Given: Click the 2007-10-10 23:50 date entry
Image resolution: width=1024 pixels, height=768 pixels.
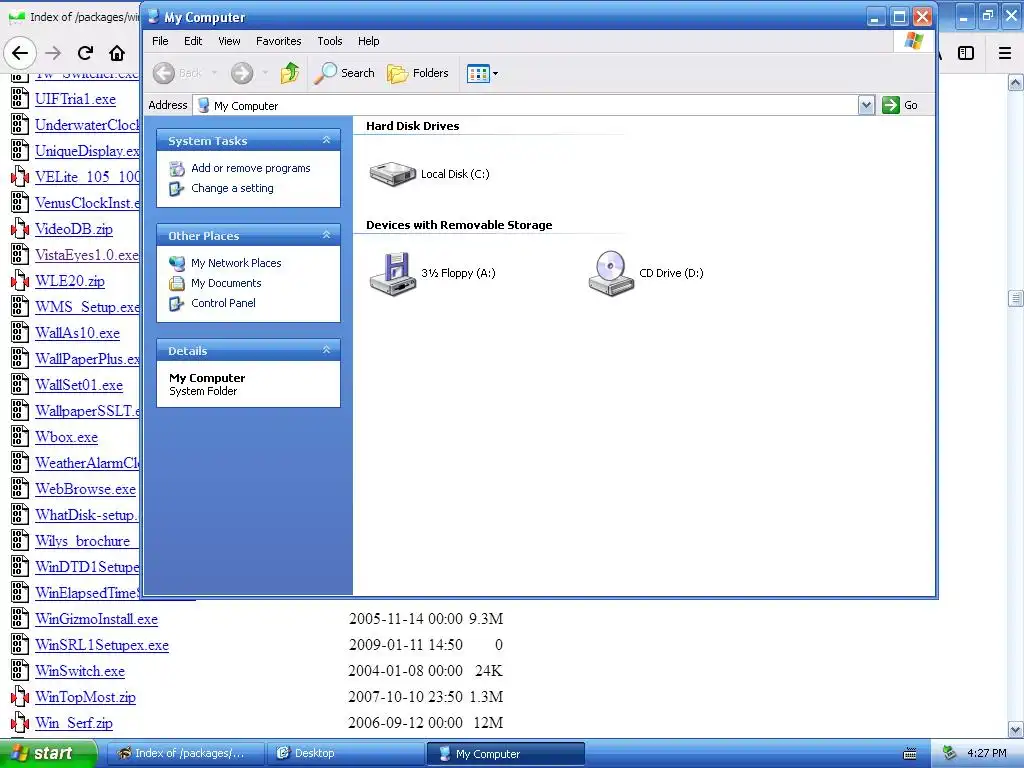Looking at the screenshot, I should pyautogui.click(x=406, y=697).
